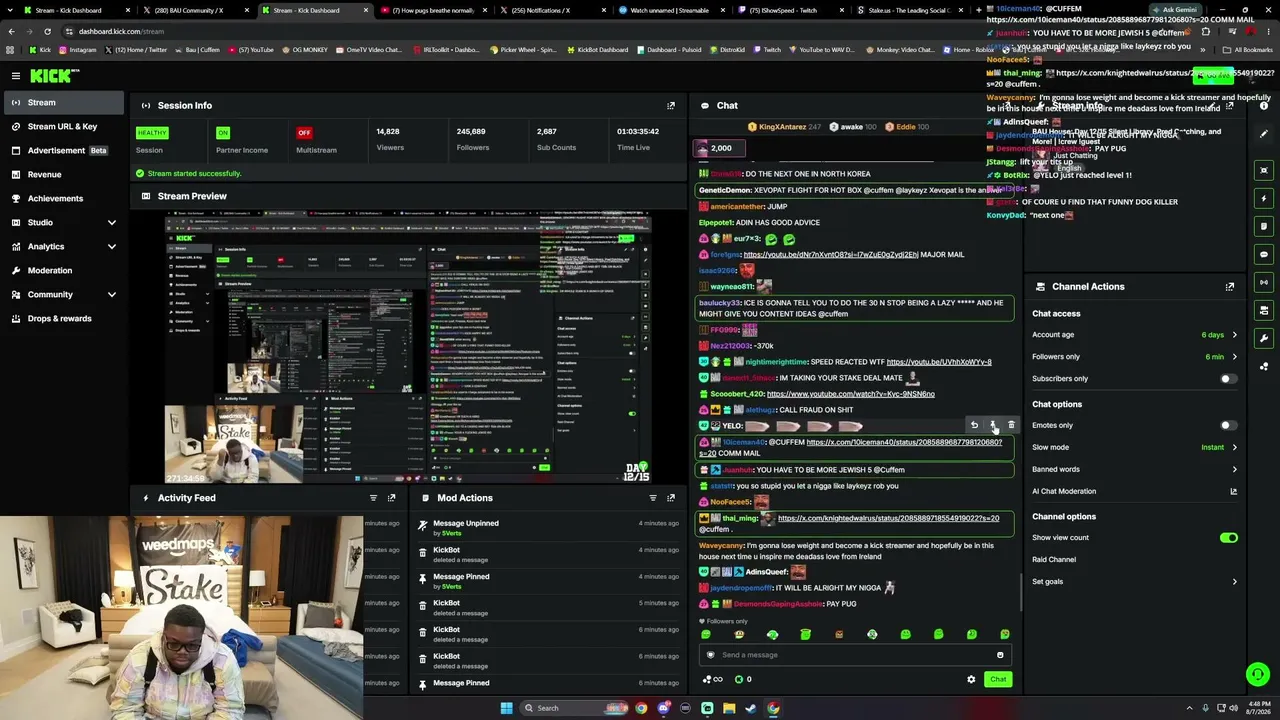Screen dimensions: 1280x720
Task: Open AI Chat Moderation external link
Action: pyautogui.click(x=1233, y=491)
